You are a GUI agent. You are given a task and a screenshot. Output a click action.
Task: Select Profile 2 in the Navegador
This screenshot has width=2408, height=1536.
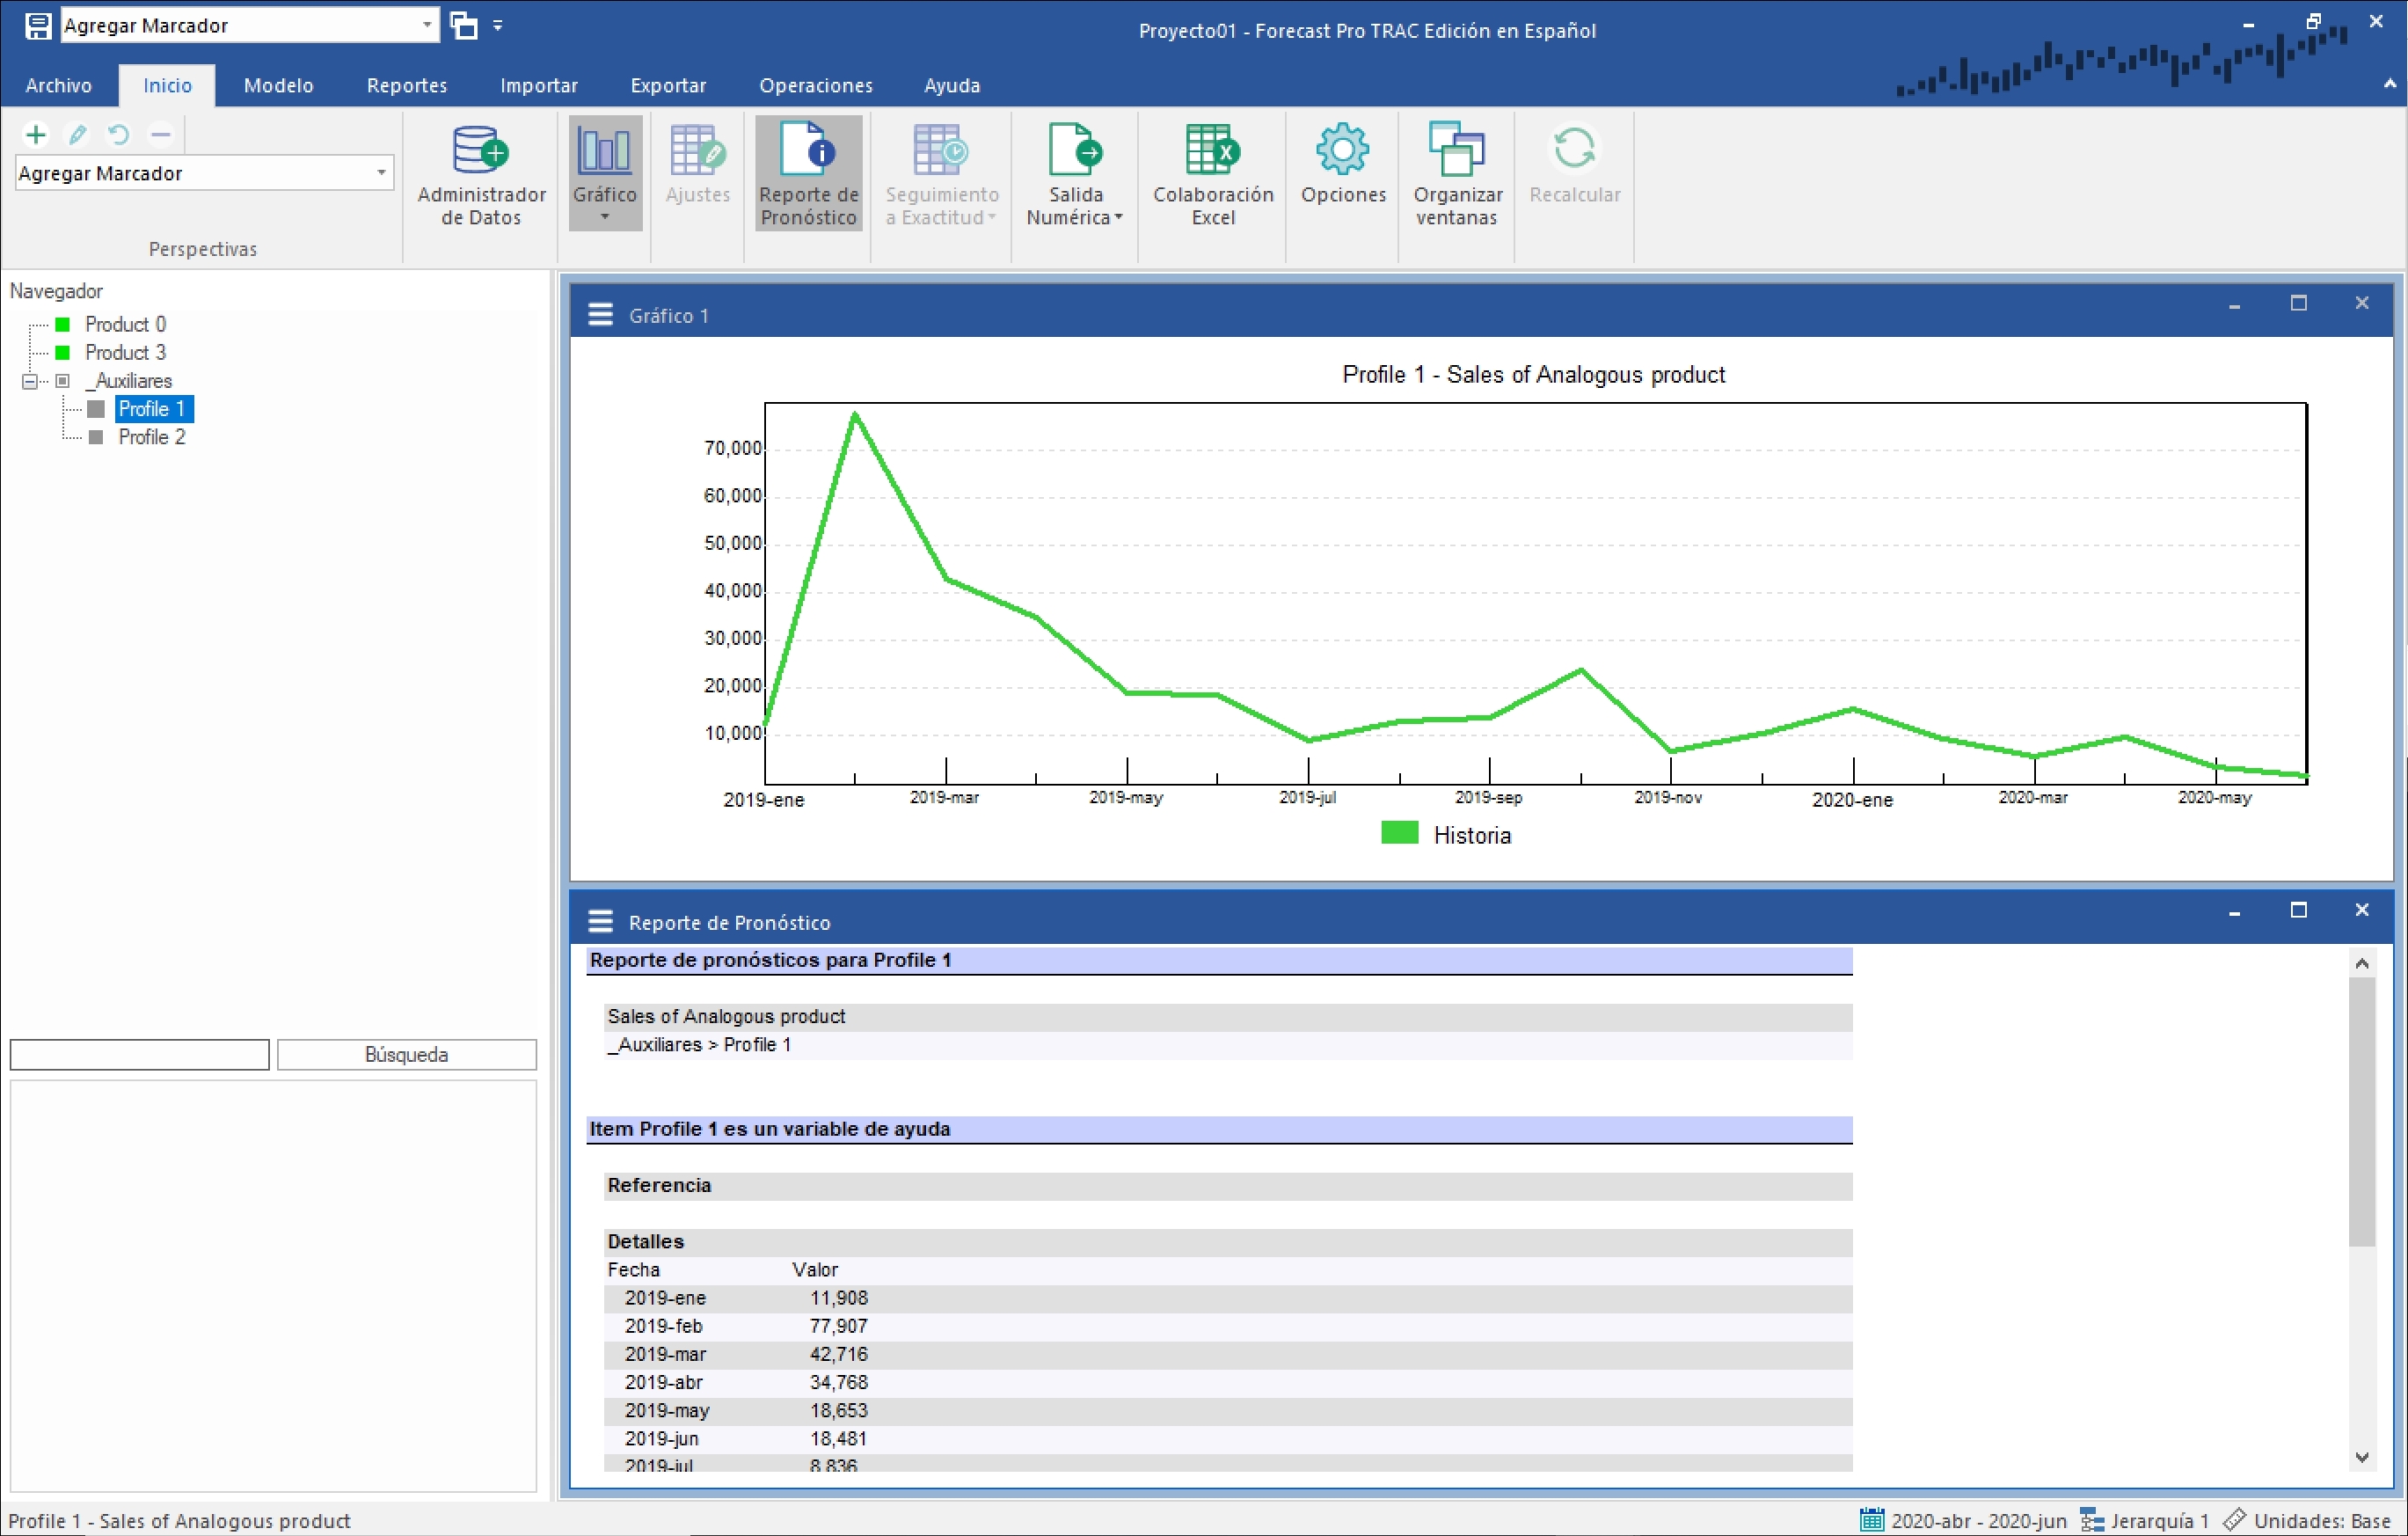point(151,437)
